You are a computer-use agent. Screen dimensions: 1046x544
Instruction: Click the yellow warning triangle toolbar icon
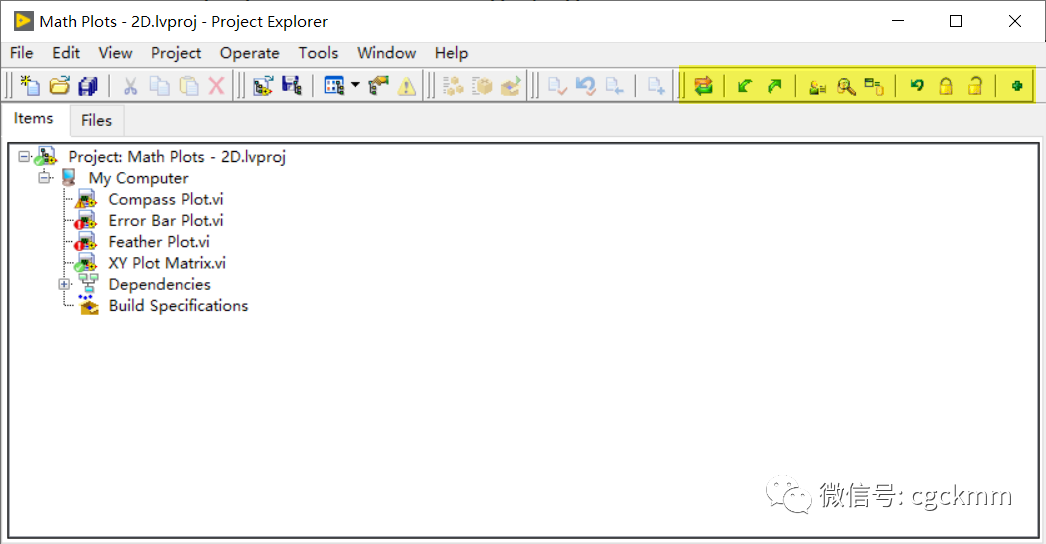406,85
